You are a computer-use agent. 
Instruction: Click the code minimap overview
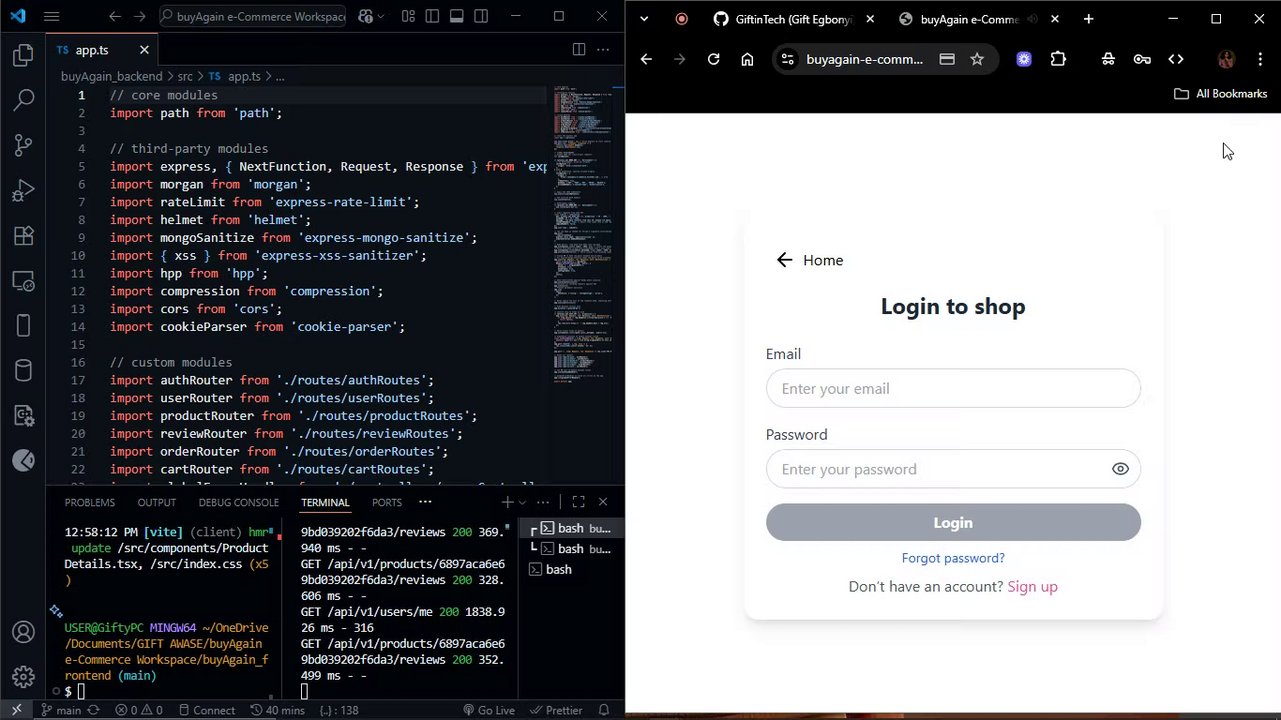[581, 235]
